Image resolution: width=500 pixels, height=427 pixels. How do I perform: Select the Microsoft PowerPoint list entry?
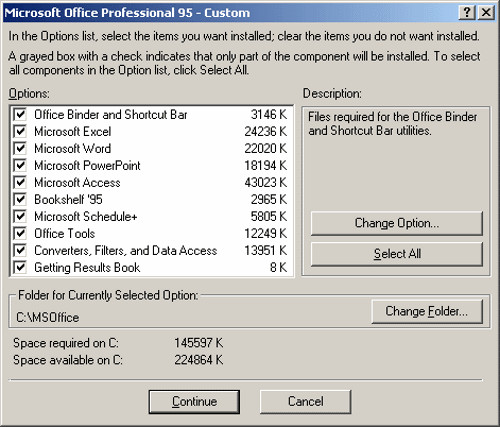(87, 166)
